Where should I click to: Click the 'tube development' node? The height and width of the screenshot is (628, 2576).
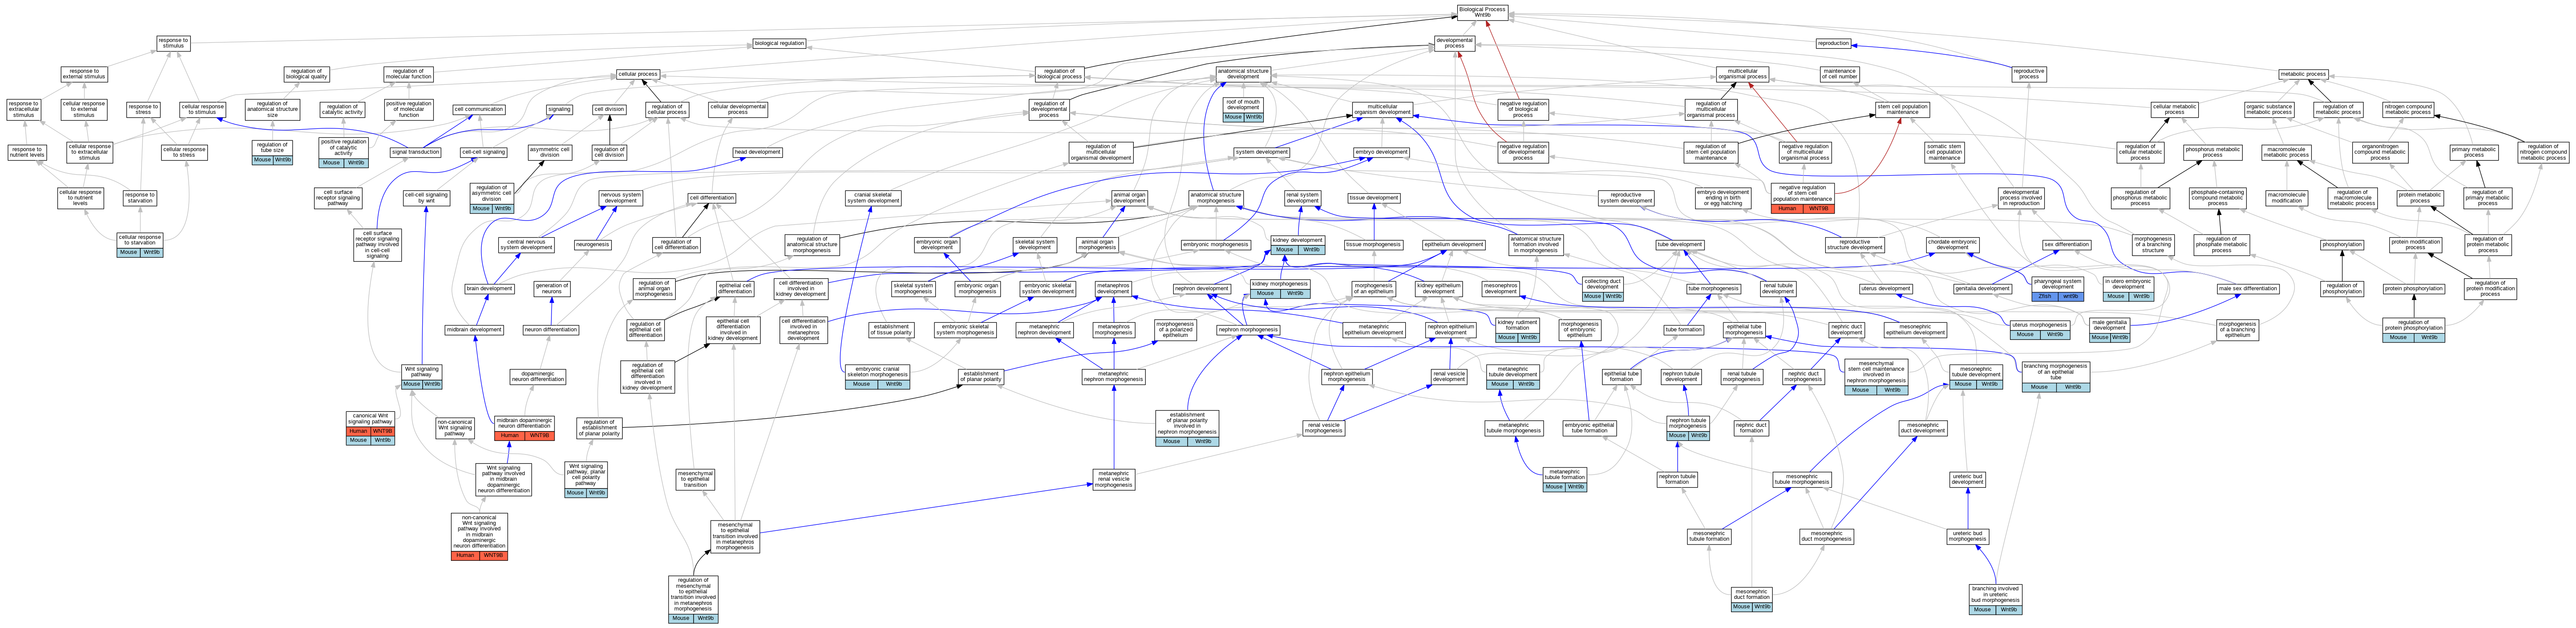point(1680,244)
